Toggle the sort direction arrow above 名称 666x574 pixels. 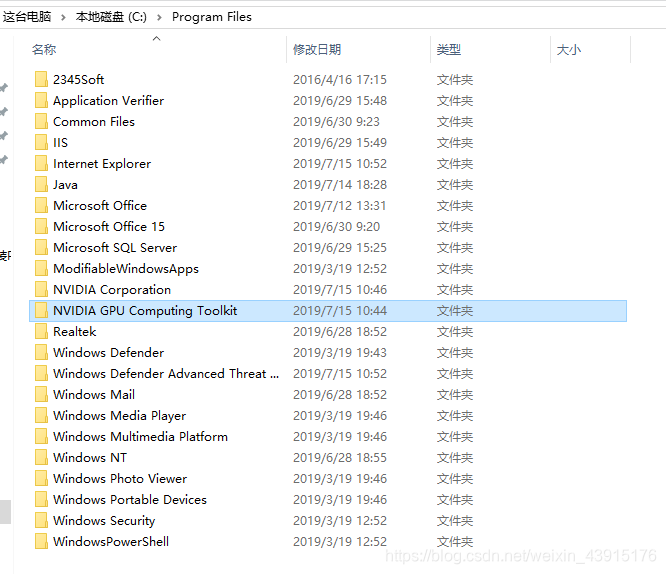[x=156, y=39]
